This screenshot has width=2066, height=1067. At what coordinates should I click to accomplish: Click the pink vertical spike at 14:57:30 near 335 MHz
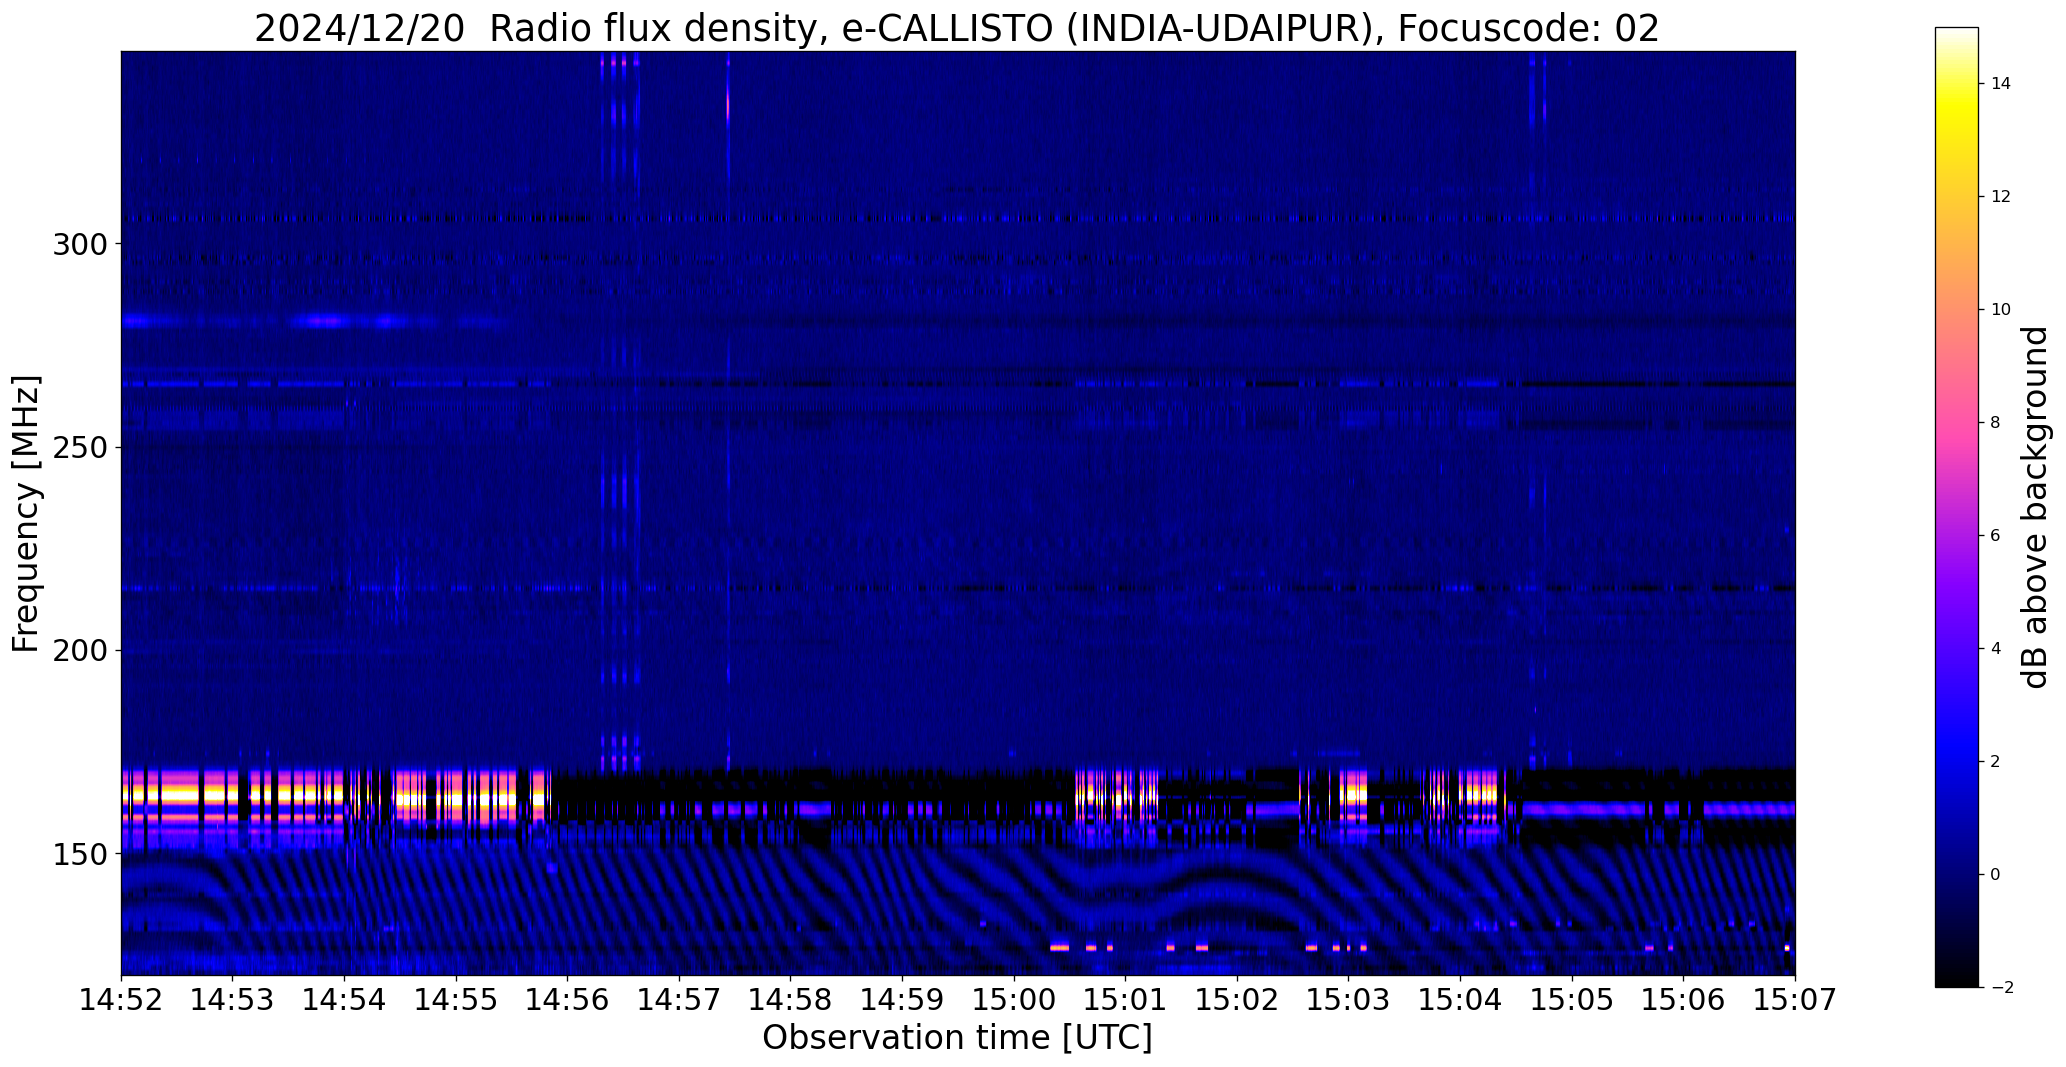click(x=728, y=105)
